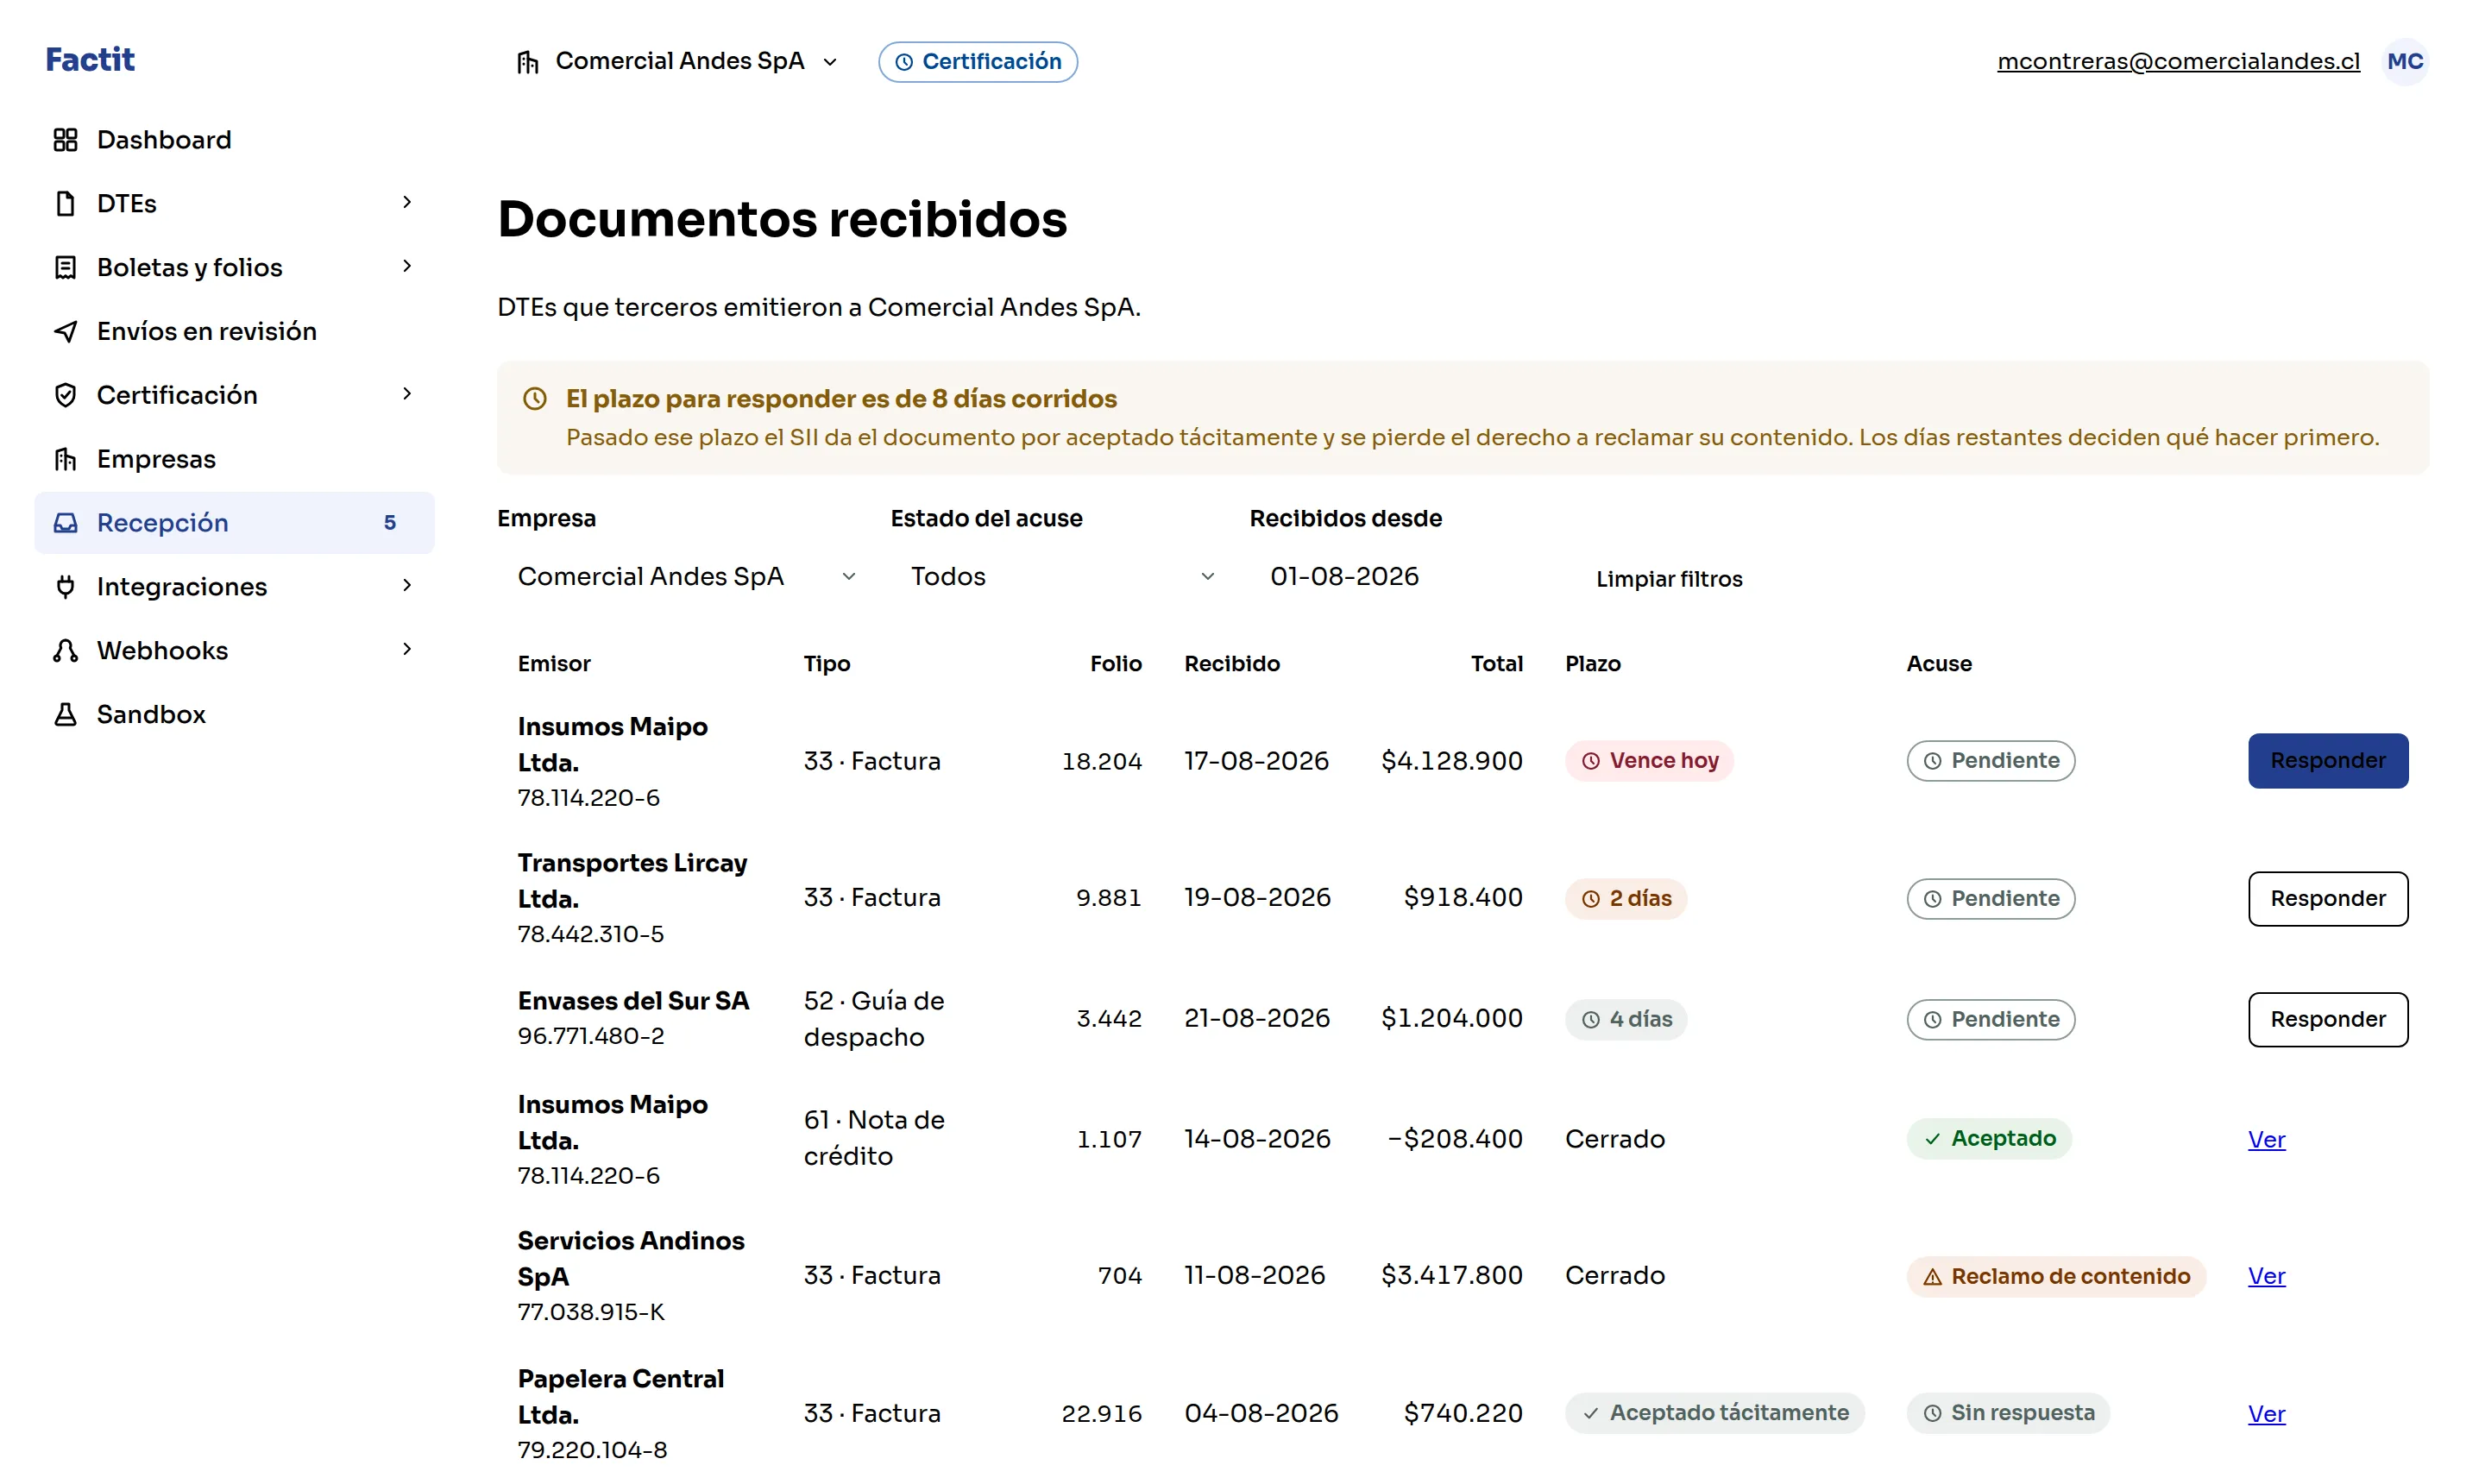Viewport: 2485px width, 1484px height.
Task: Open Ver link for nota de crédito 1.107
Action: [x=2266, y=1141]
